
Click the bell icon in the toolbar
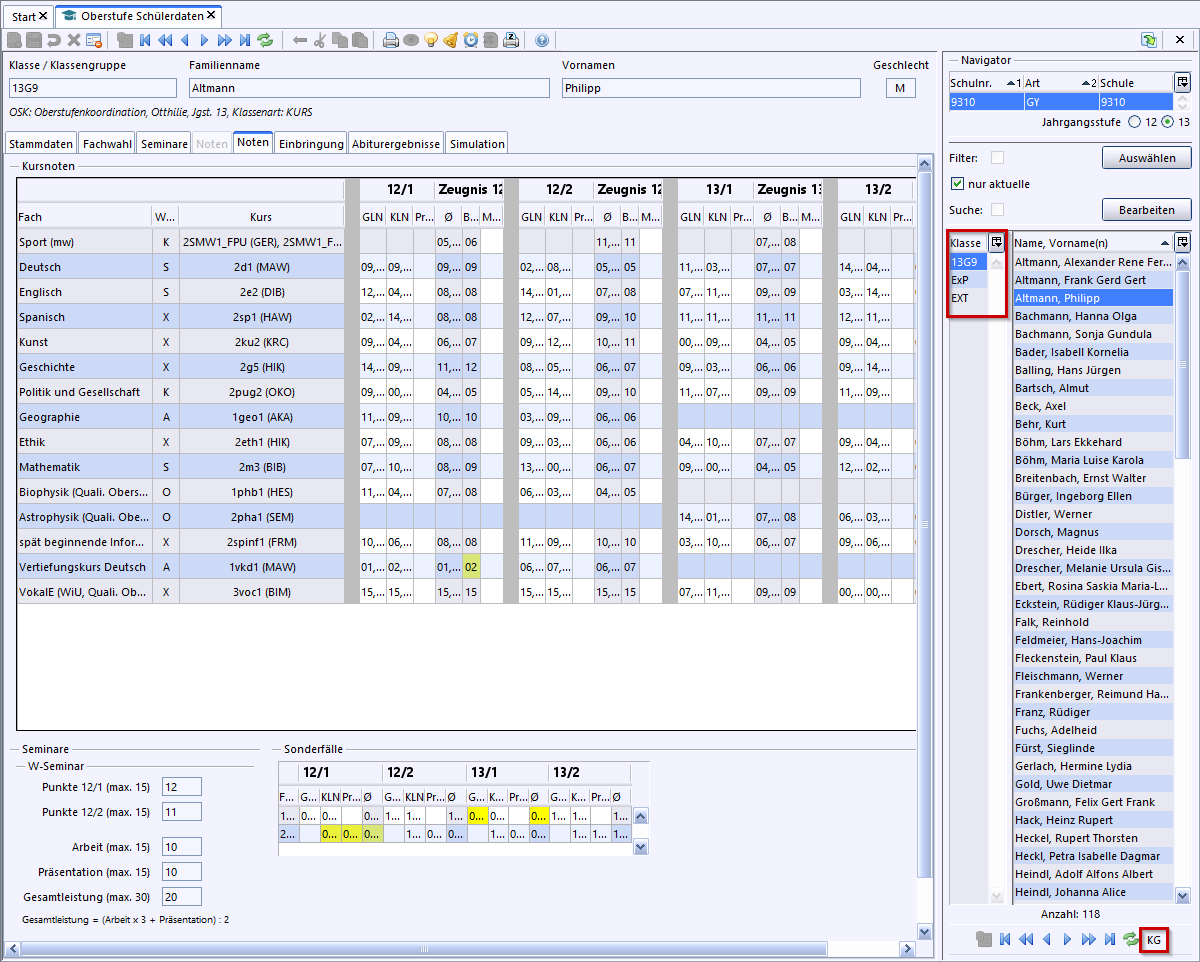(x=451, y=40)
